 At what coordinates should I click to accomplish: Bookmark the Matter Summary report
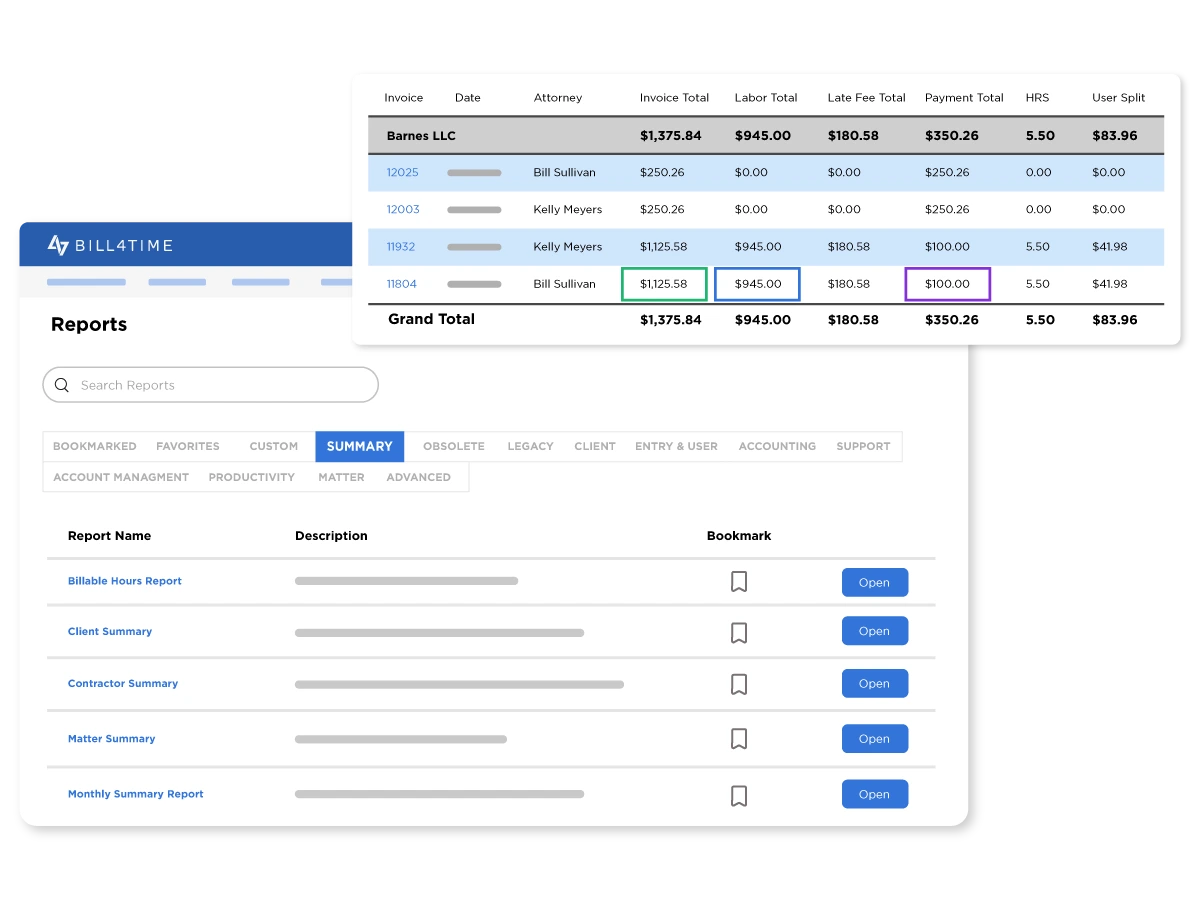pyautogui.click(x=739, y=739)
